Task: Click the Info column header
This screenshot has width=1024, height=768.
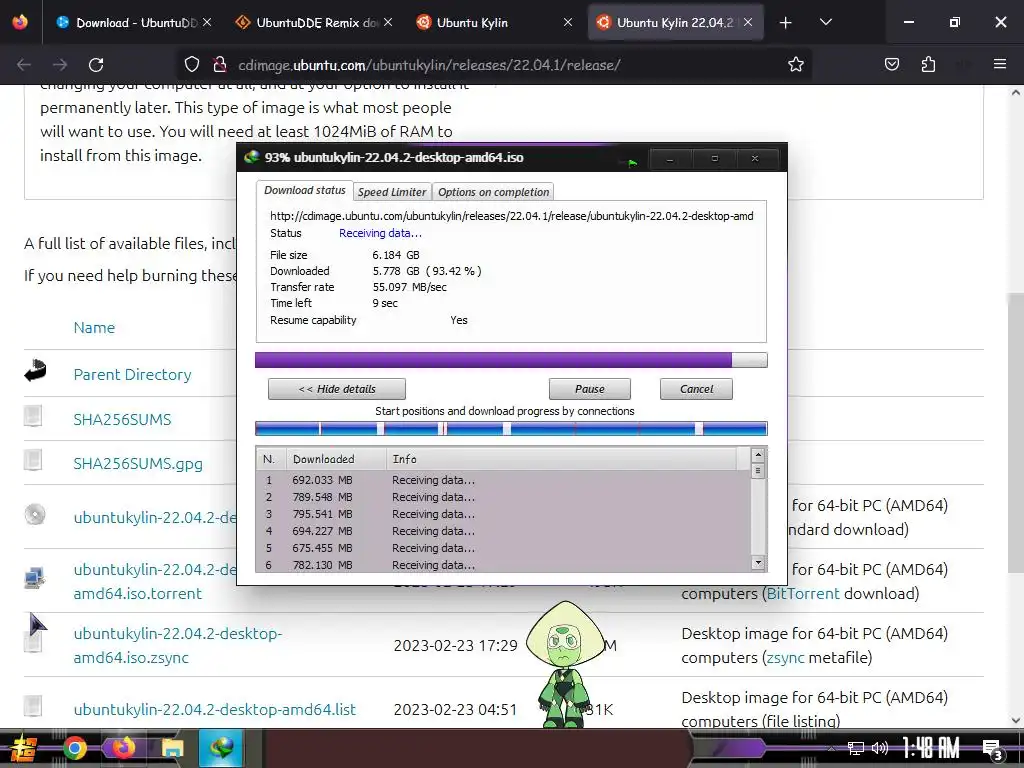Action: pos(562,459)
